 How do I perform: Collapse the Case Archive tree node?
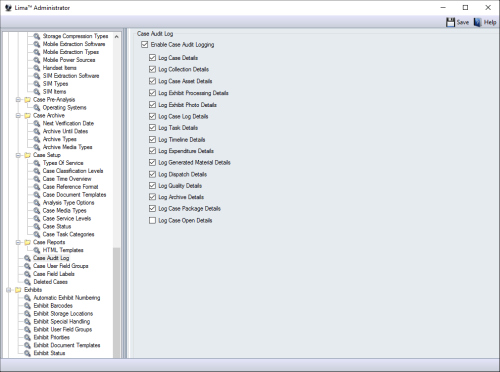(18, 116)
